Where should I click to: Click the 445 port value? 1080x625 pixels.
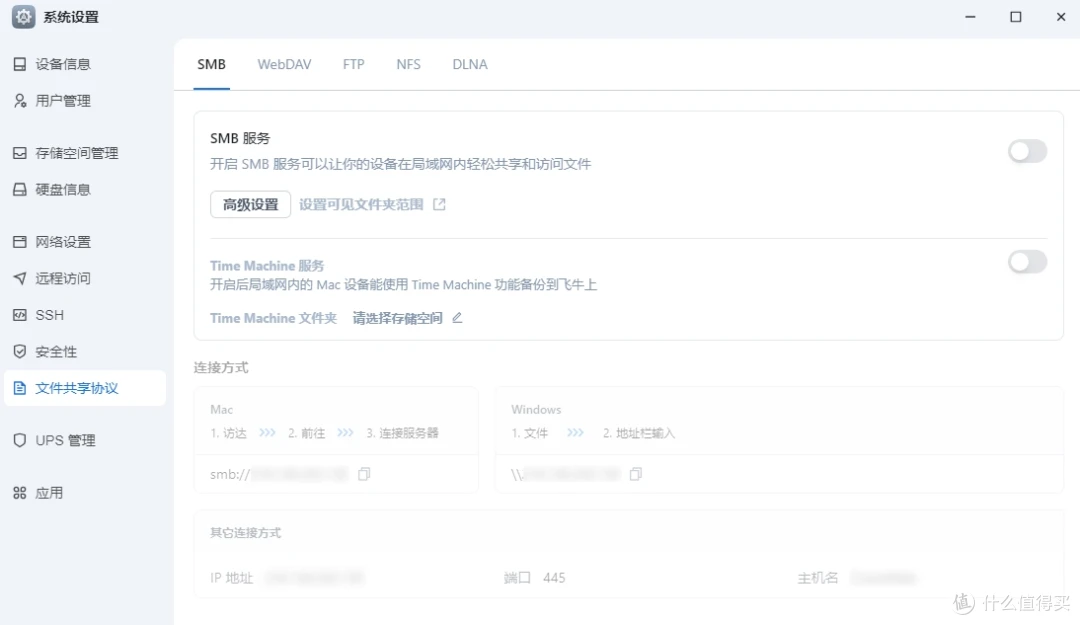click(554, 578)
